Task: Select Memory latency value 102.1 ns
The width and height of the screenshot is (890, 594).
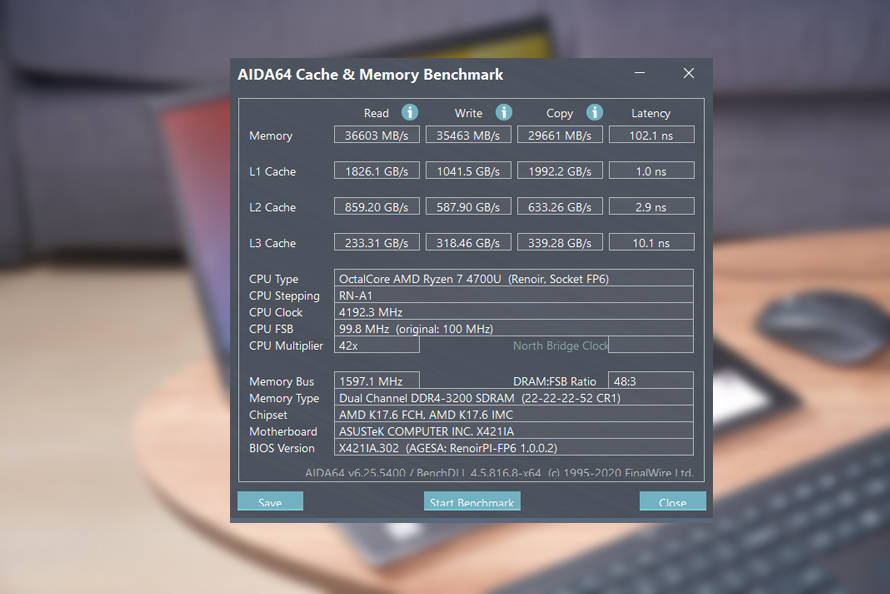Action: [x=651, y=135]
